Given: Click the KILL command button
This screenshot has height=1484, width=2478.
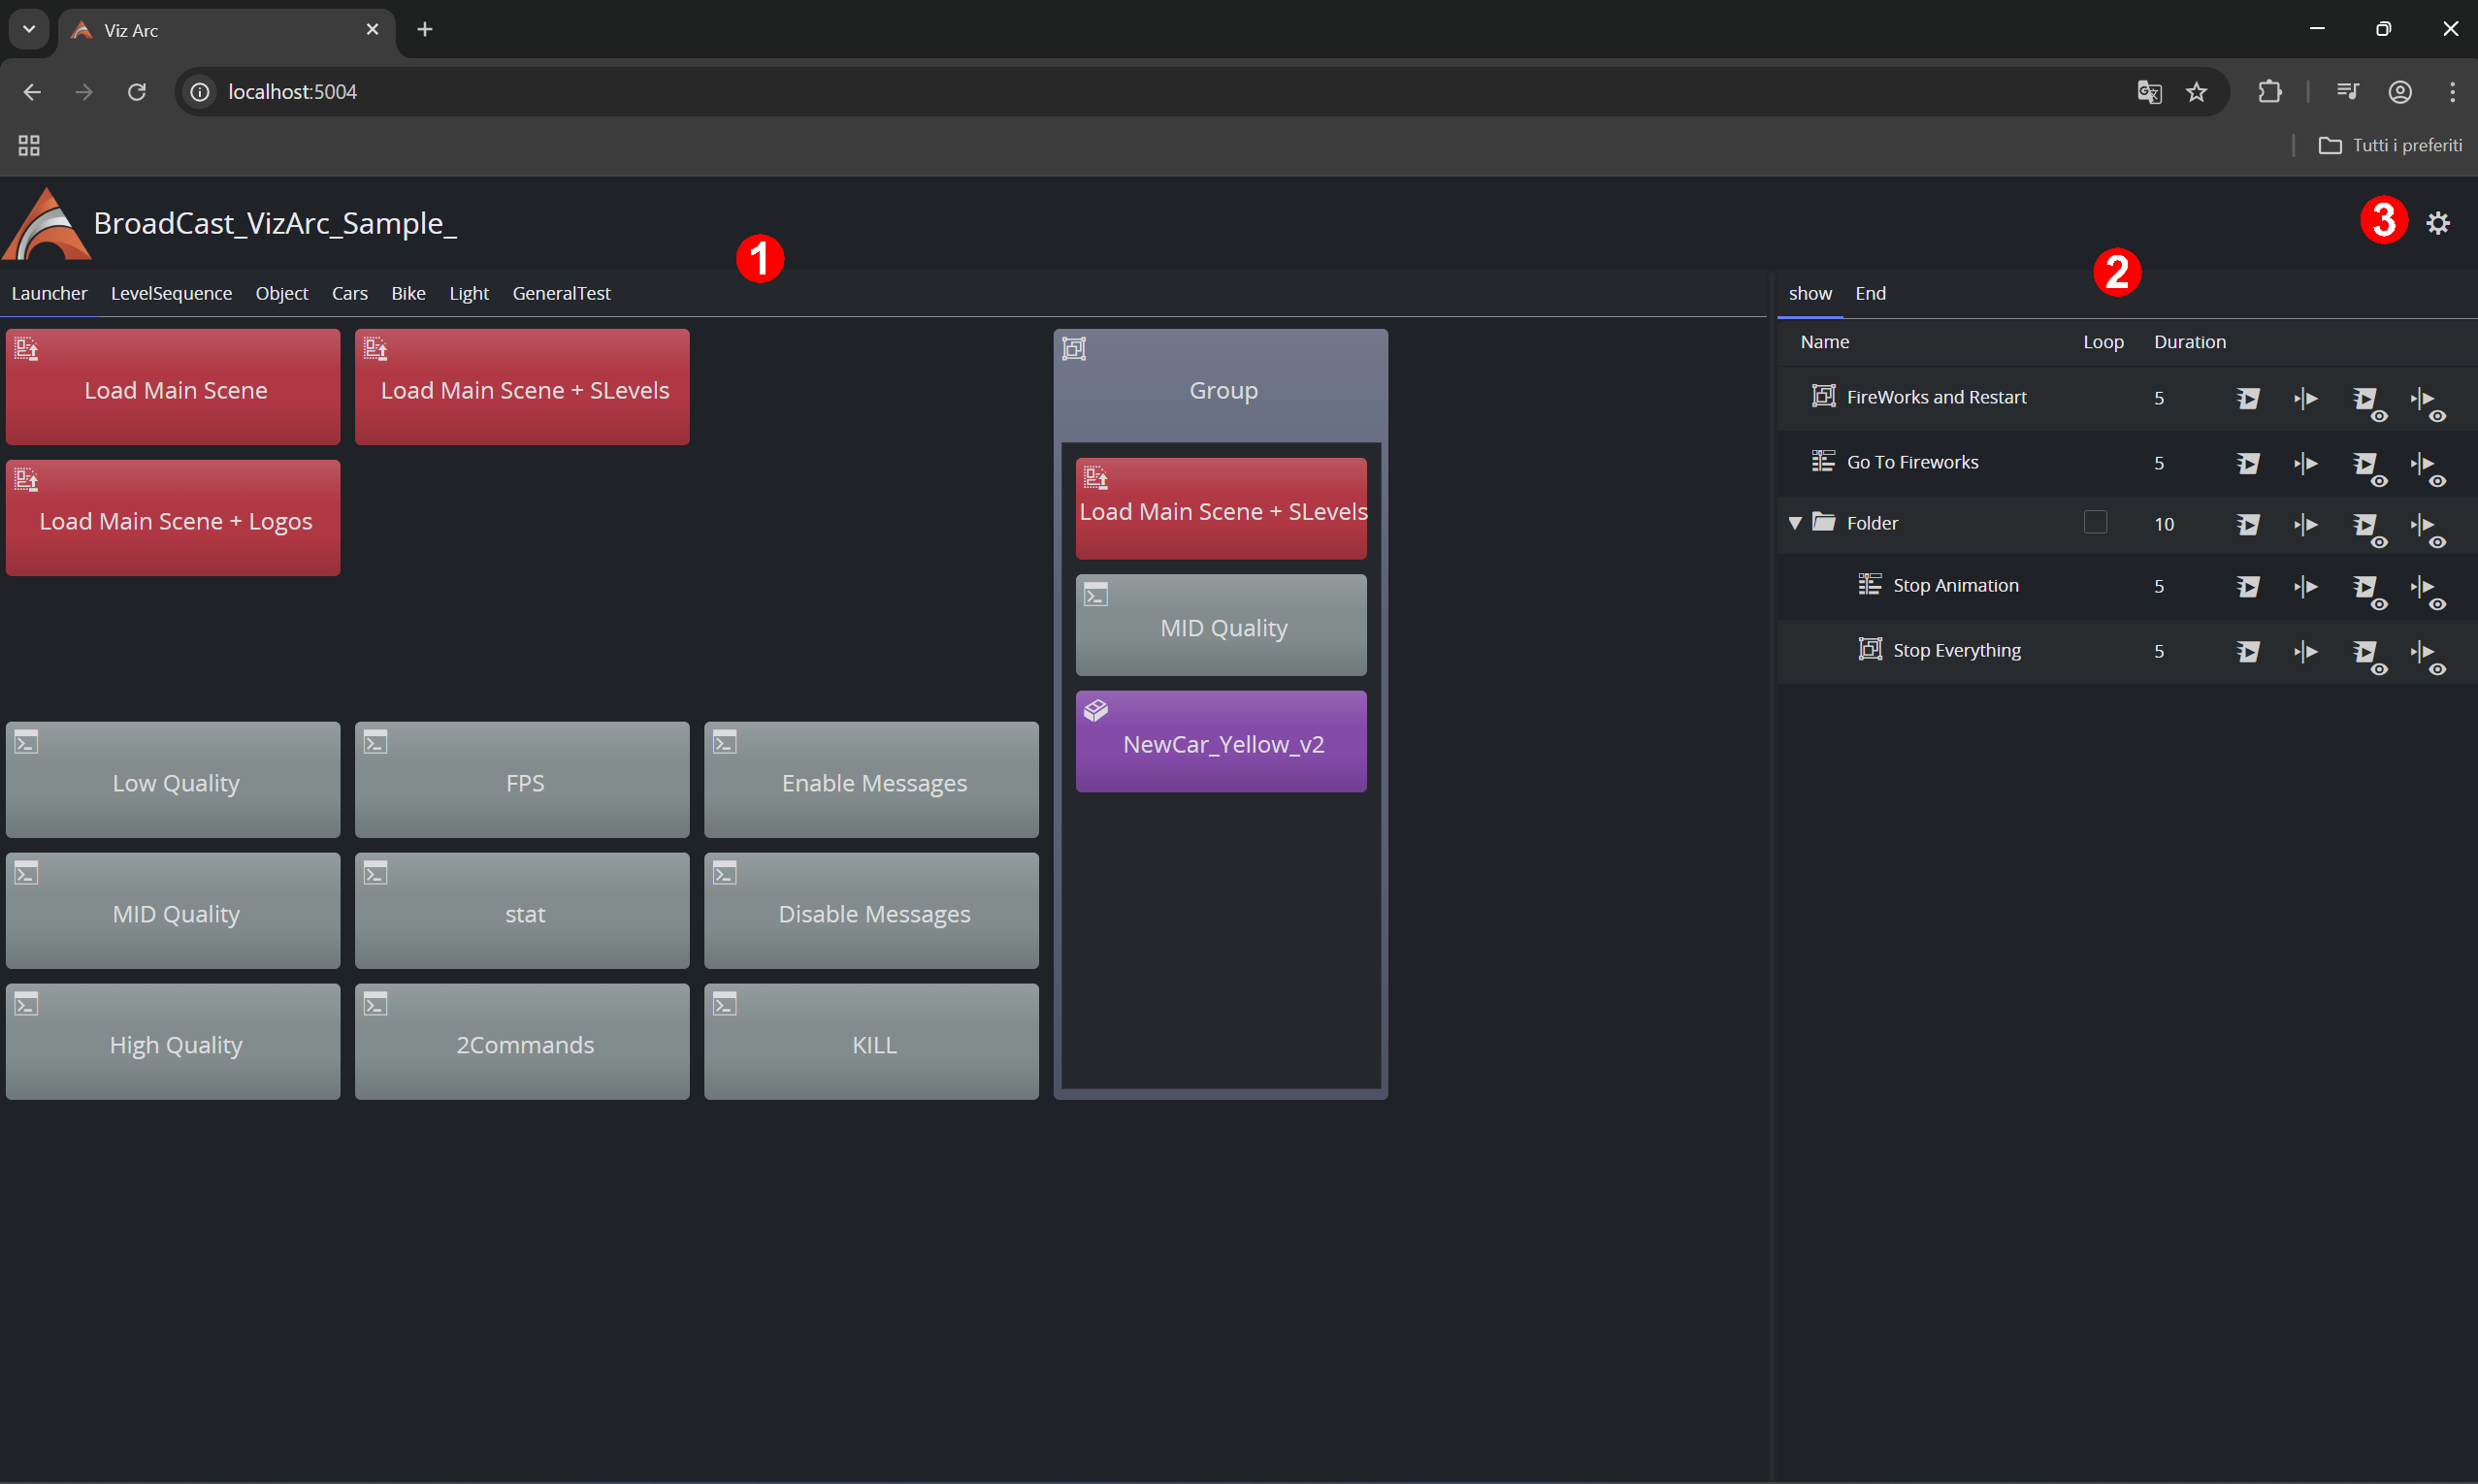Looking at the screenshot, I should [871, 1042].
